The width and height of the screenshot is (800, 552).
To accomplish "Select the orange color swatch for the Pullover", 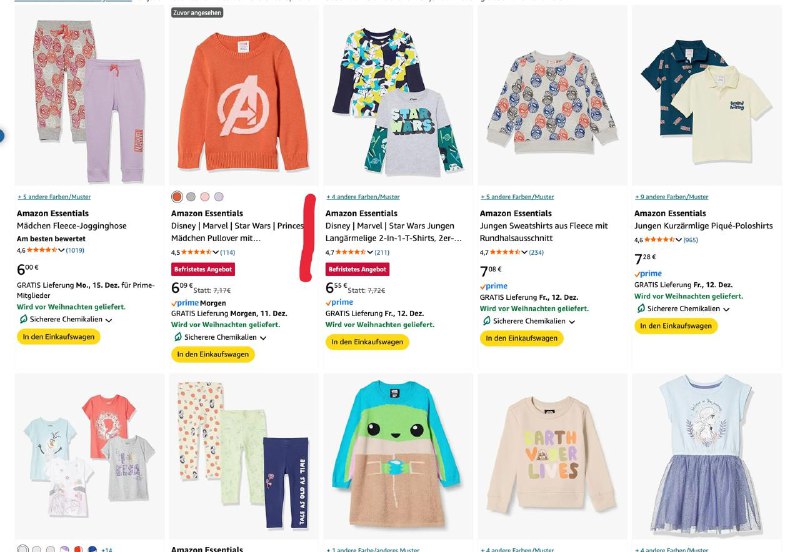I will [177, 197].
